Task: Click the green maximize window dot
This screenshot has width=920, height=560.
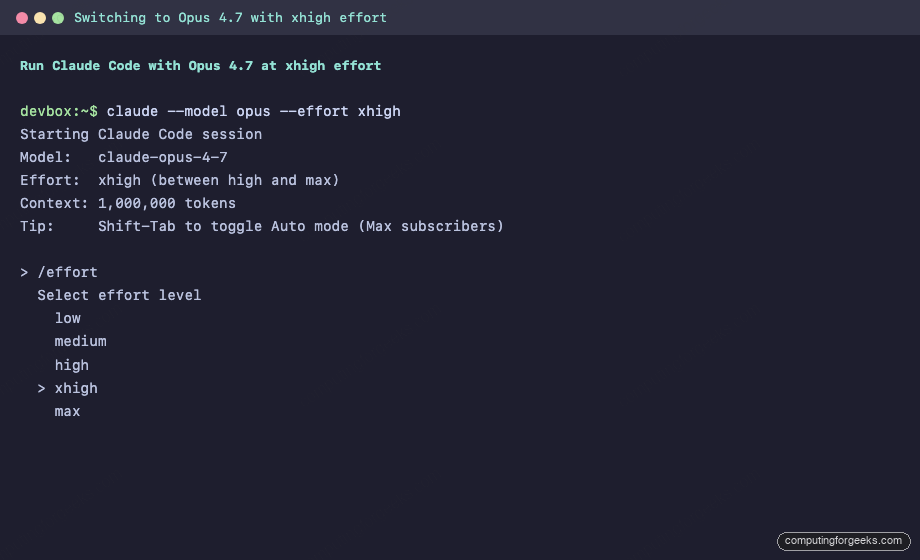Action: click(x=58, y=18)
